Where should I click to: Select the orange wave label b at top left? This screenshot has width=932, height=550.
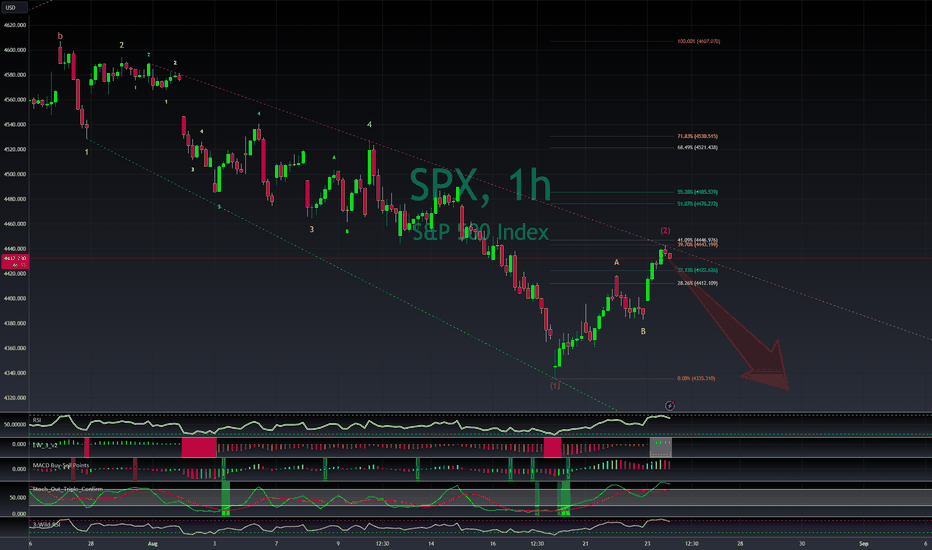point(60,36)
